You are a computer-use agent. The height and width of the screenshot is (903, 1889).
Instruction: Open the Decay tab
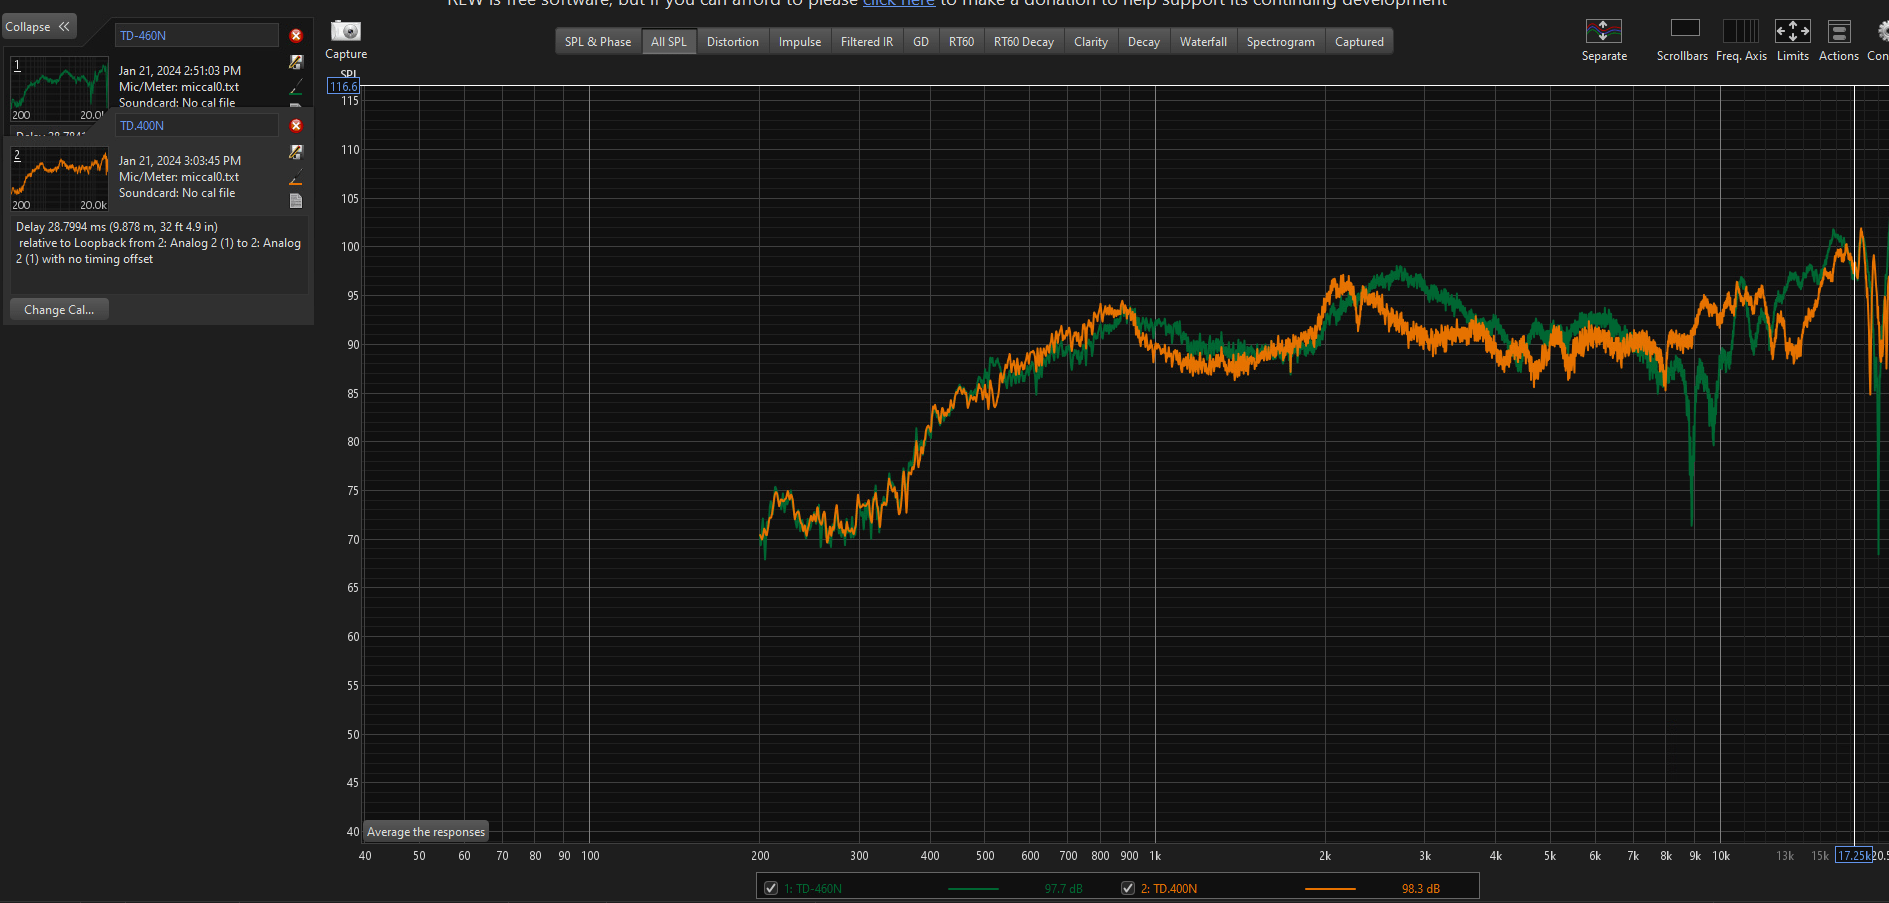(1144, 42)
